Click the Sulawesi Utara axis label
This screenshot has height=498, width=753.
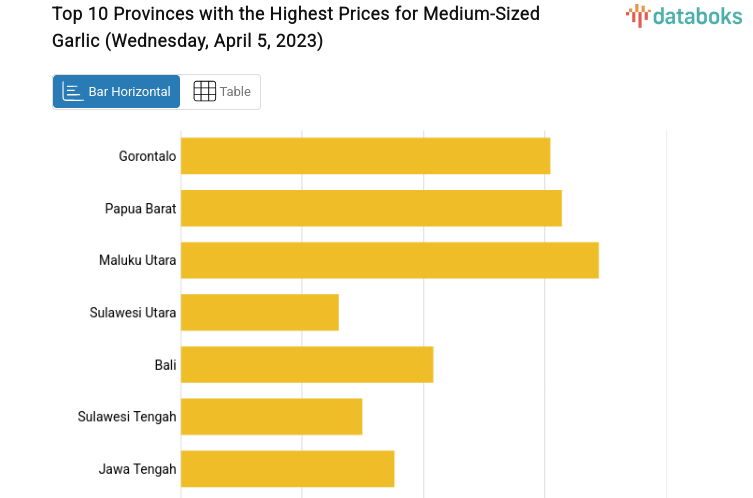click(x=133, y=312)
